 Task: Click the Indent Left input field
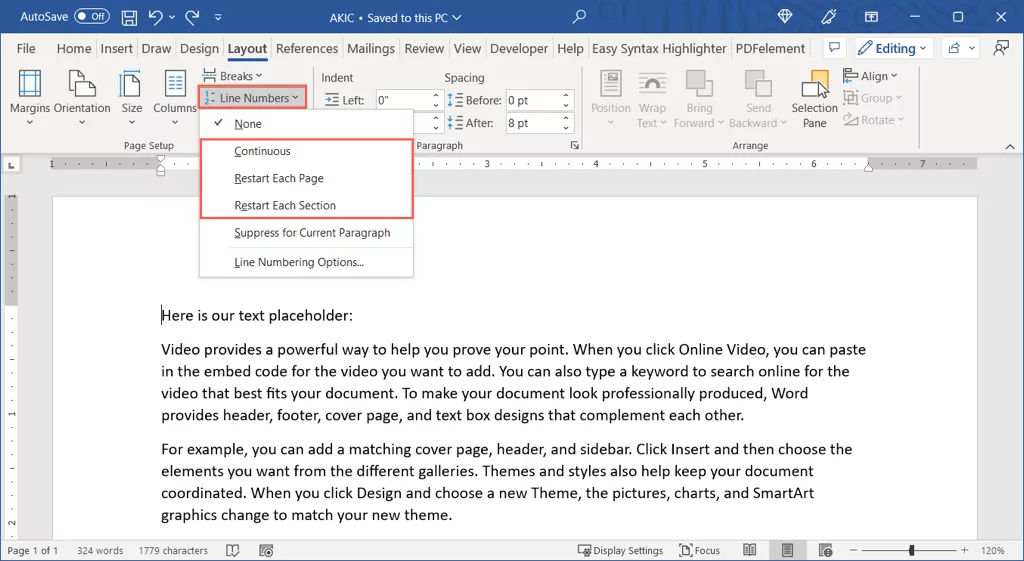(402, 100)
